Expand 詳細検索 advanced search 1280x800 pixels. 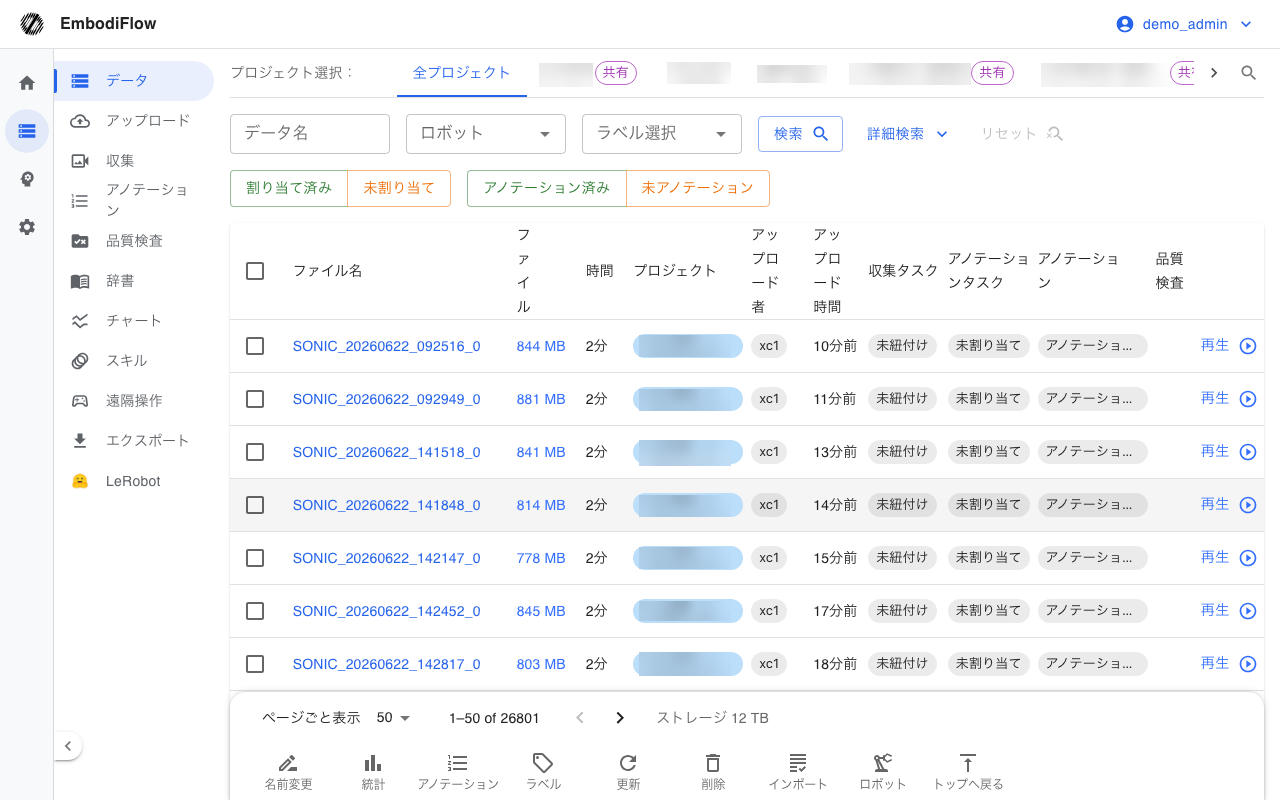pyautogui.click(x=907, y=134)
